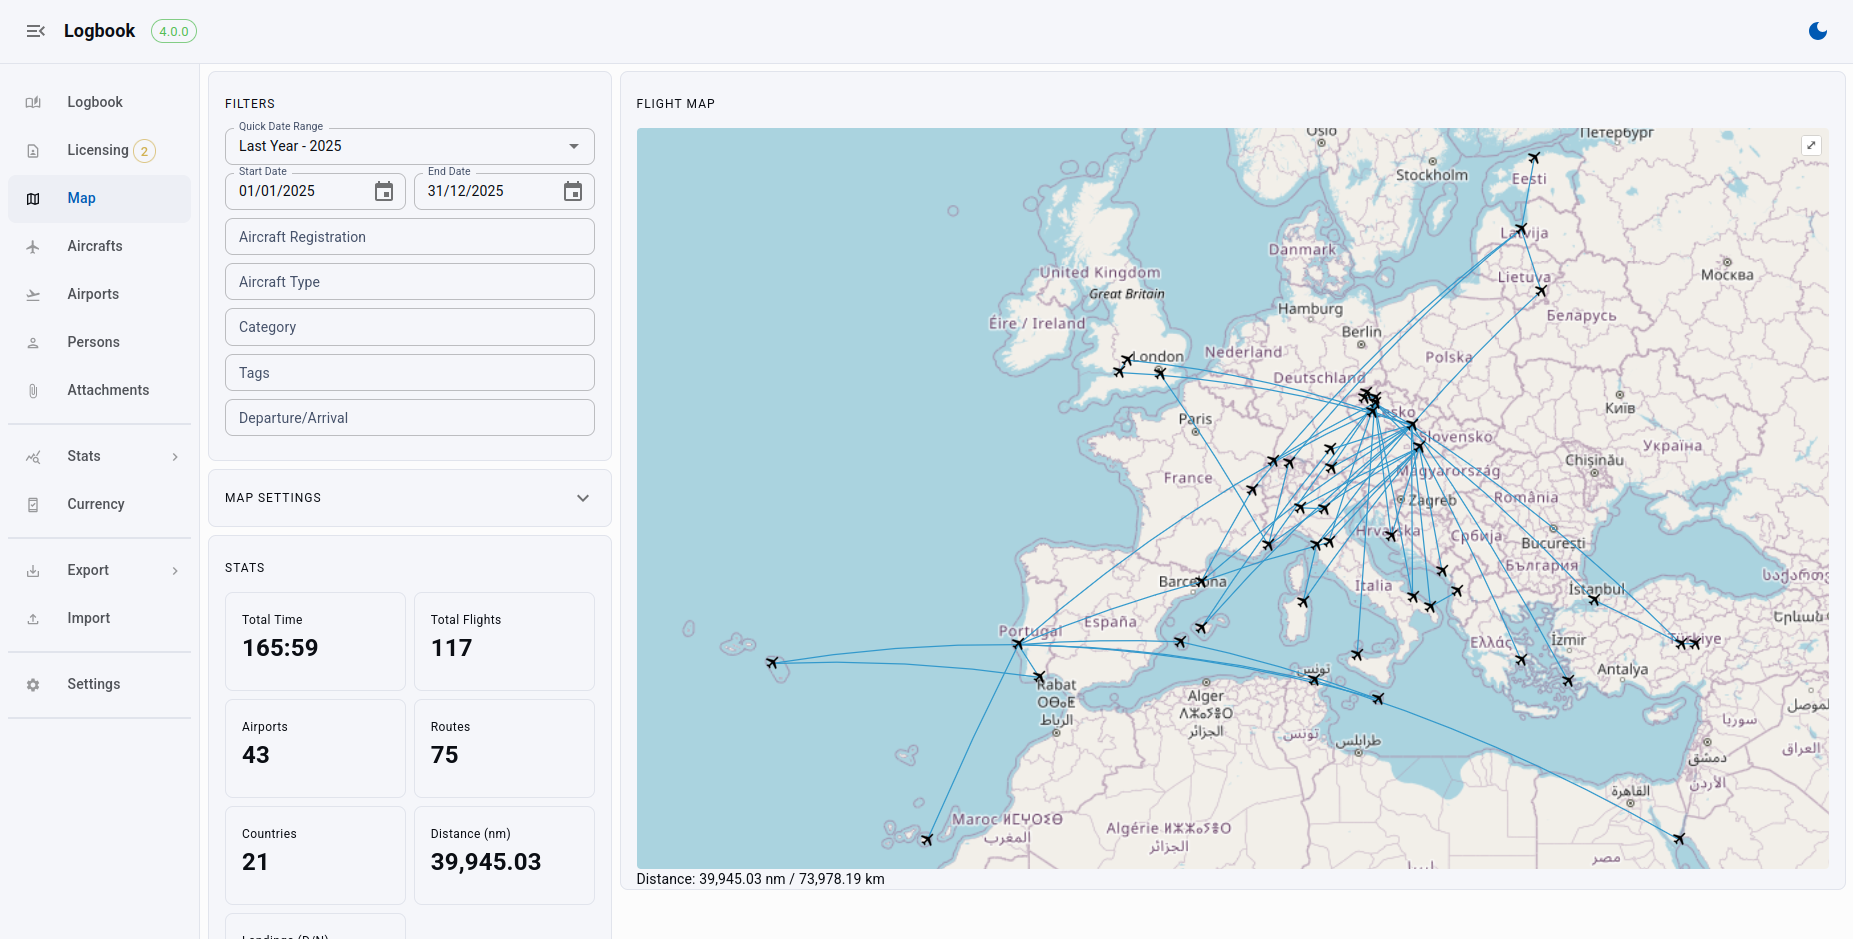Focus the Aircraft Registration filter field
Image resolution: width=1853 pixels, height=939 pixels.
[x=410, y=237]
